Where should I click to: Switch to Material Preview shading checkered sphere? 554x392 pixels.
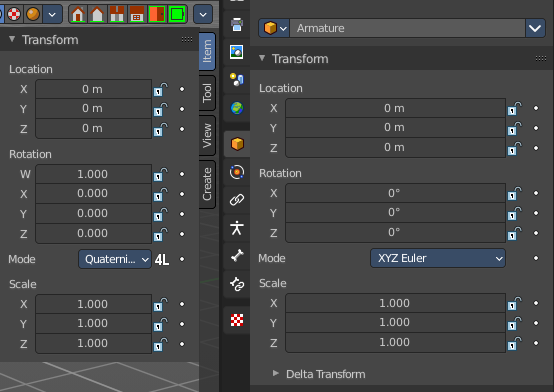[x=14, y=14]
